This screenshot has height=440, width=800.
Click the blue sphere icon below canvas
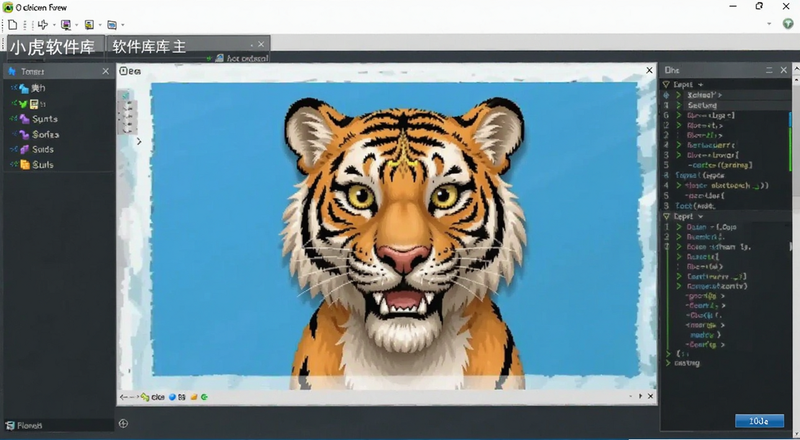(x=172, y=397)
